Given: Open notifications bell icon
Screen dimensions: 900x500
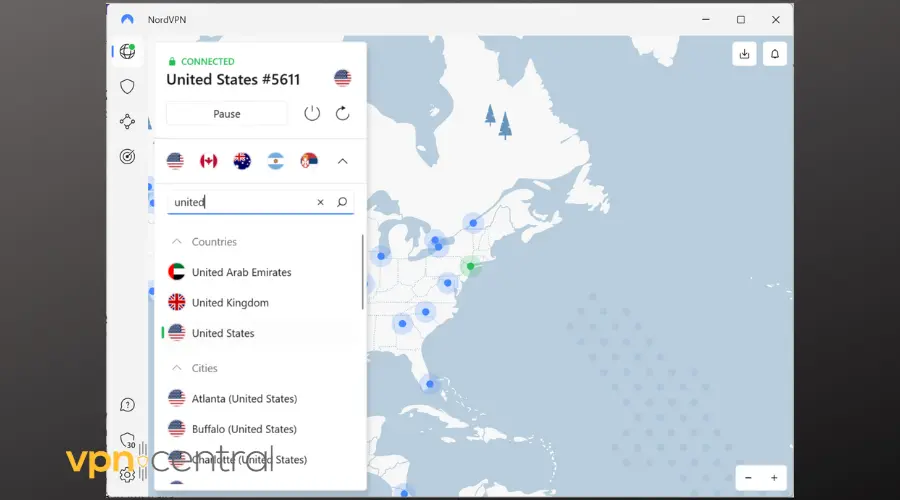Looking at the screenshot, I should 774,54.
